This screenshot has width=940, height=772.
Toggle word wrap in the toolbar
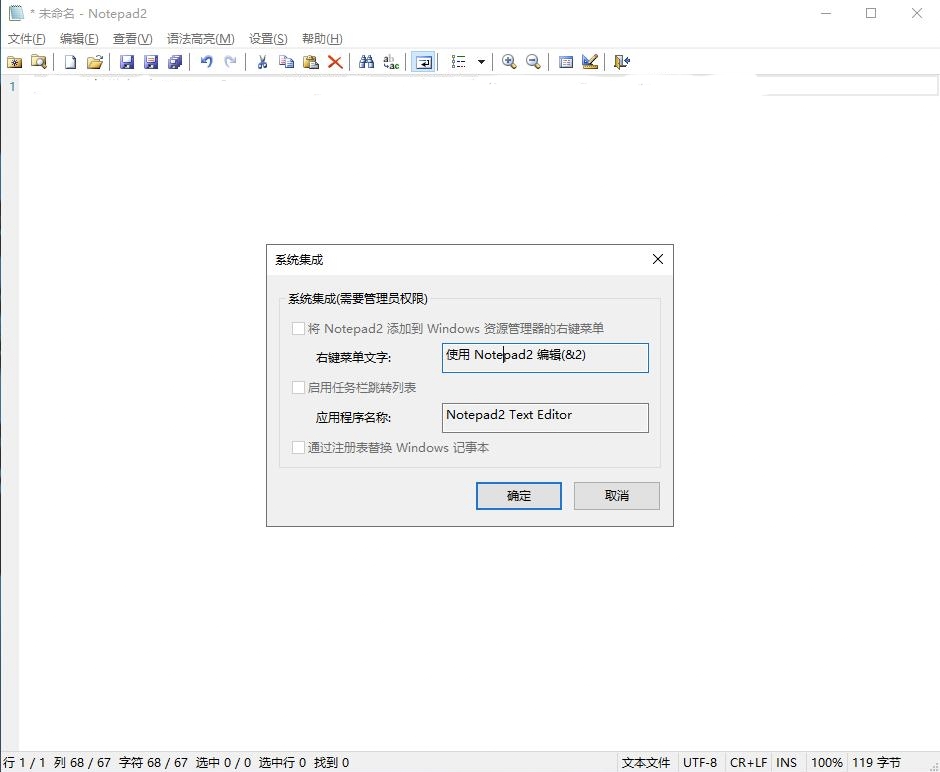point(423,62)
